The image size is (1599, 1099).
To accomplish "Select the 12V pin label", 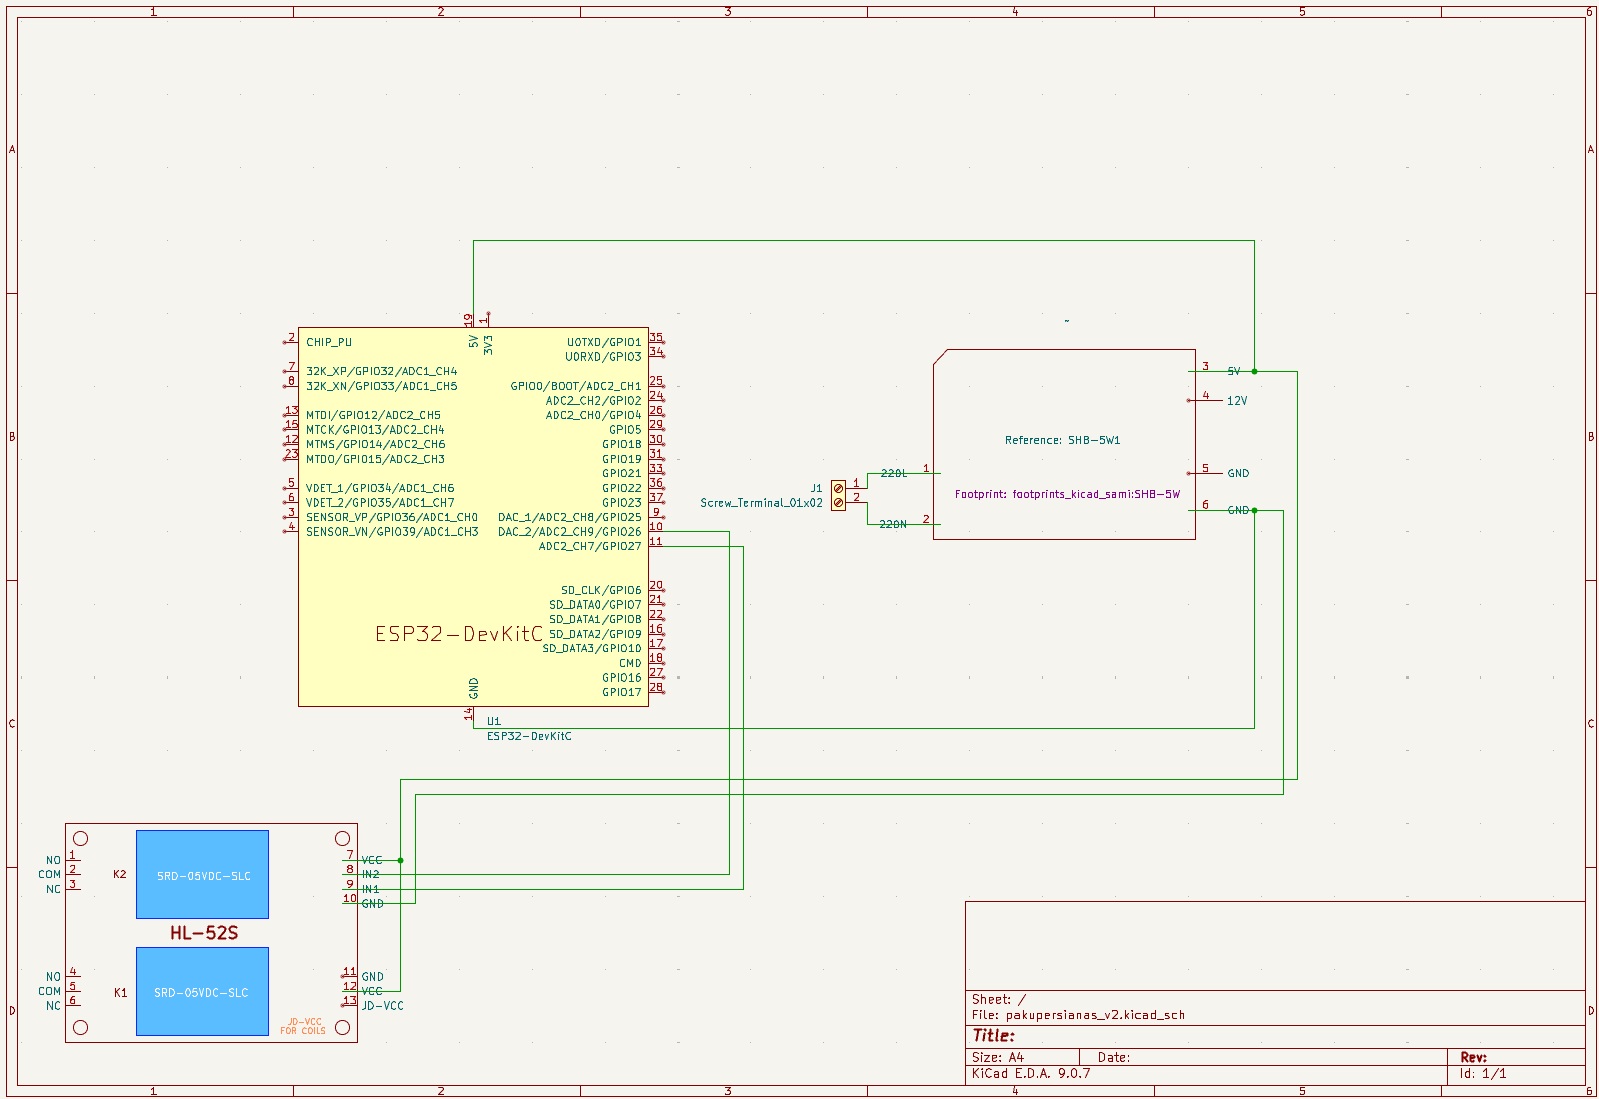I will 1237,401.
